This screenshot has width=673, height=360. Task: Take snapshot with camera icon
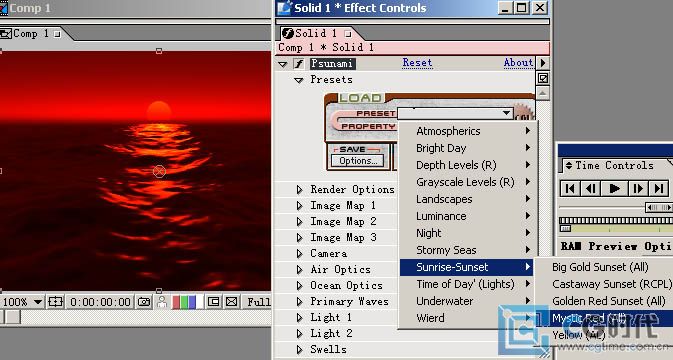[x=144, y=302]
